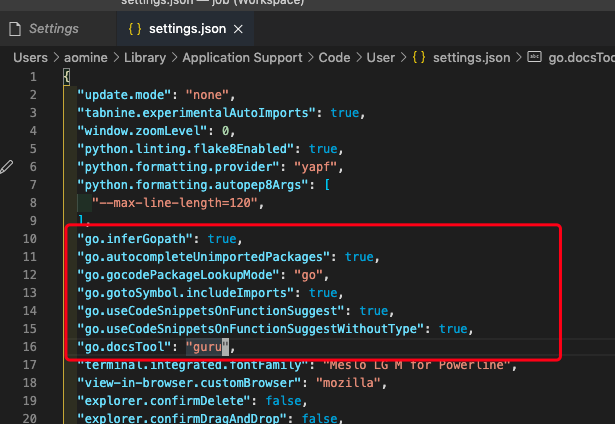Viewport: 615px width, 424px height.
Task: Click "go.inferGopath" key text
Action: (135, 239)
